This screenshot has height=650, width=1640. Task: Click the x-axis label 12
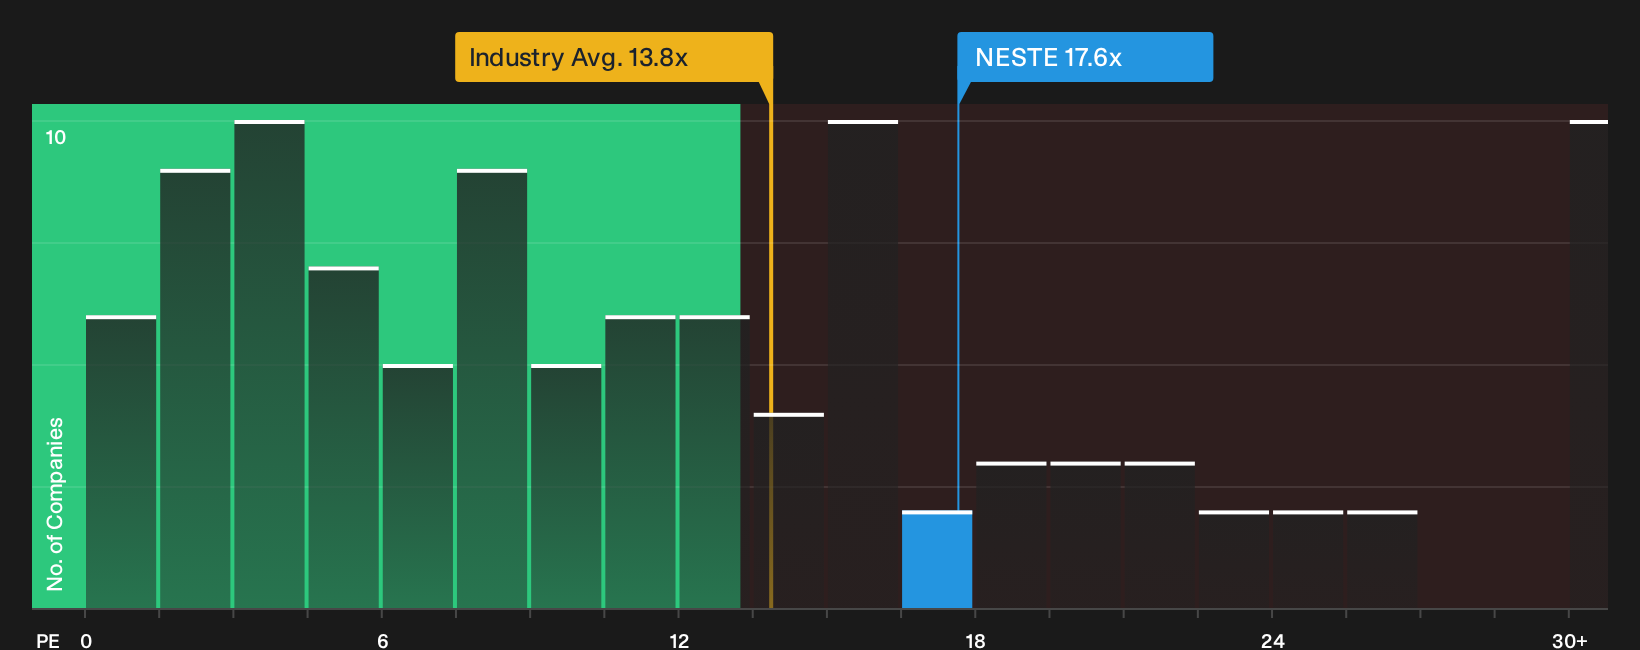[679, 640]
